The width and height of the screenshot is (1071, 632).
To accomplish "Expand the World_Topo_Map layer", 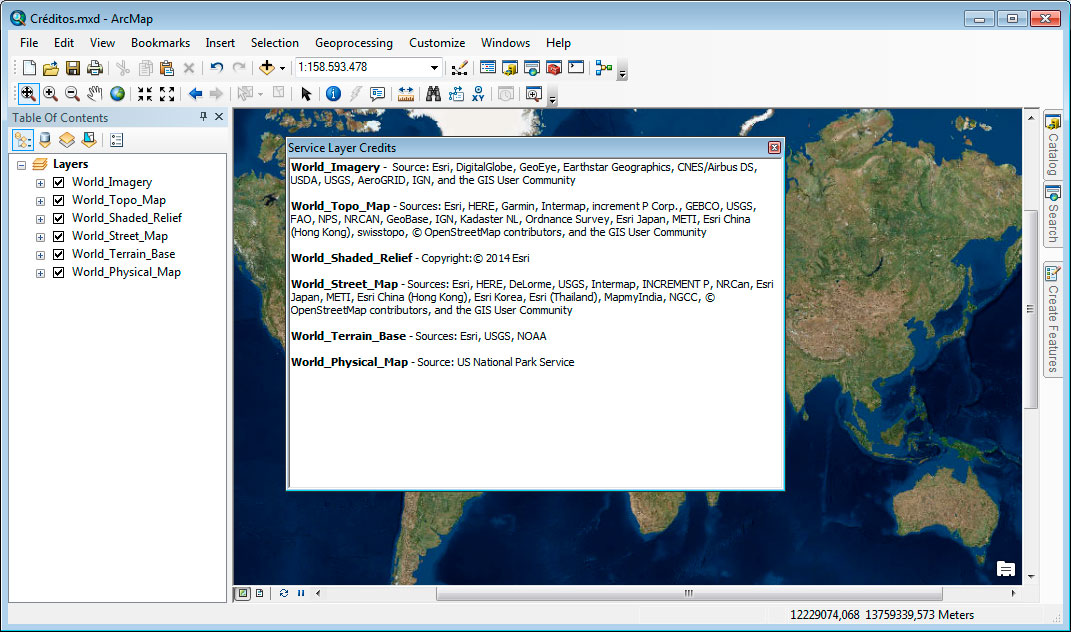I will pyautogui.click(x=40, y=201).
